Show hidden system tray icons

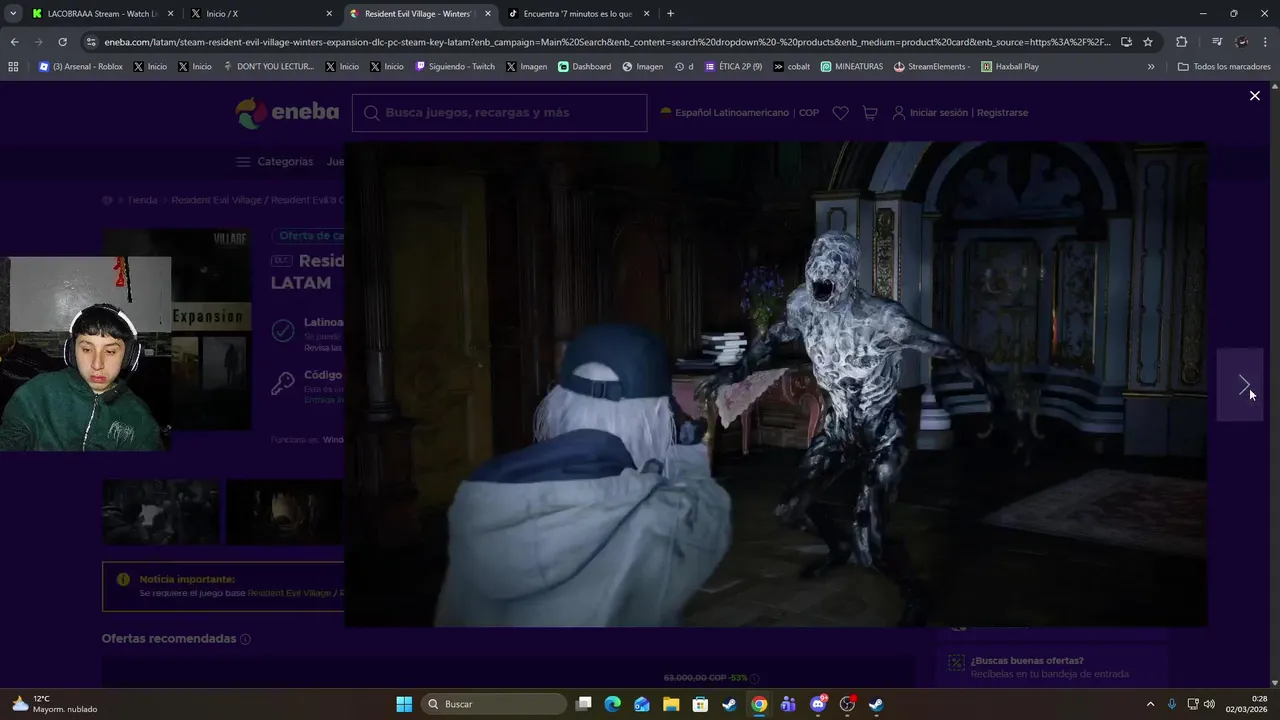[x=1150, y=704]
